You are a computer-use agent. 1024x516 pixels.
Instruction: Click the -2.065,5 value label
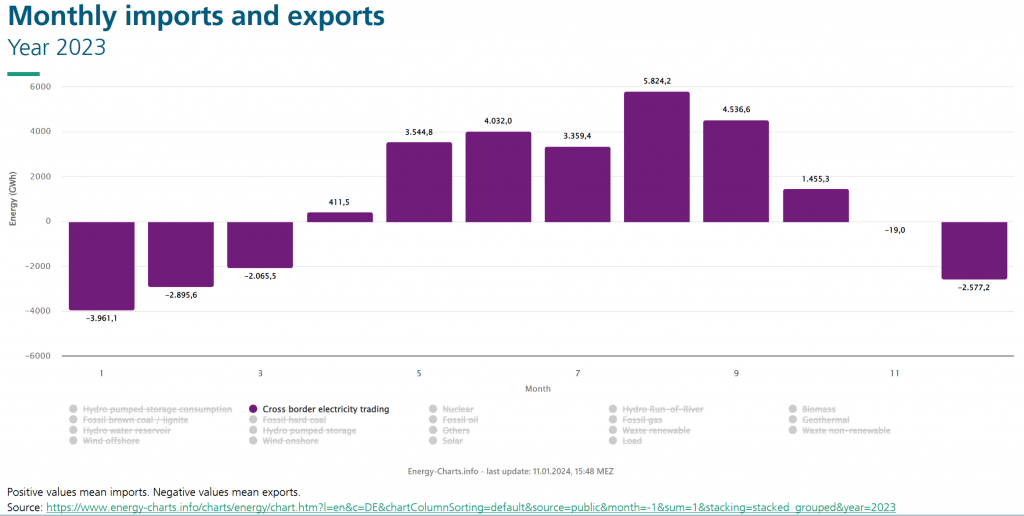(260, 276)
